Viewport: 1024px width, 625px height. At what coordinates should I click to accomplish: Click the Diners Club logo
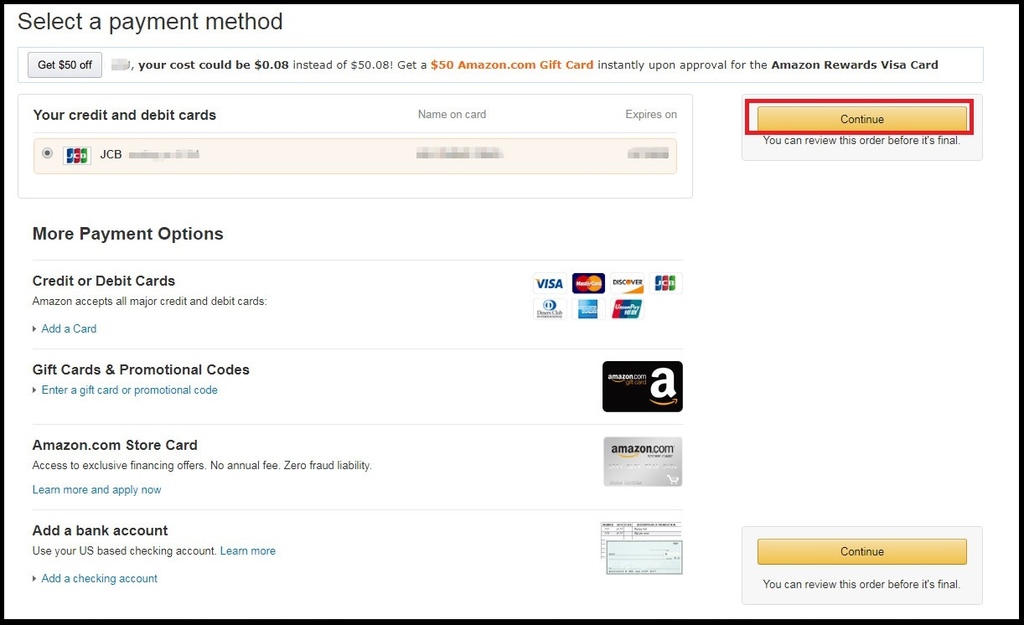click(549, 309)
